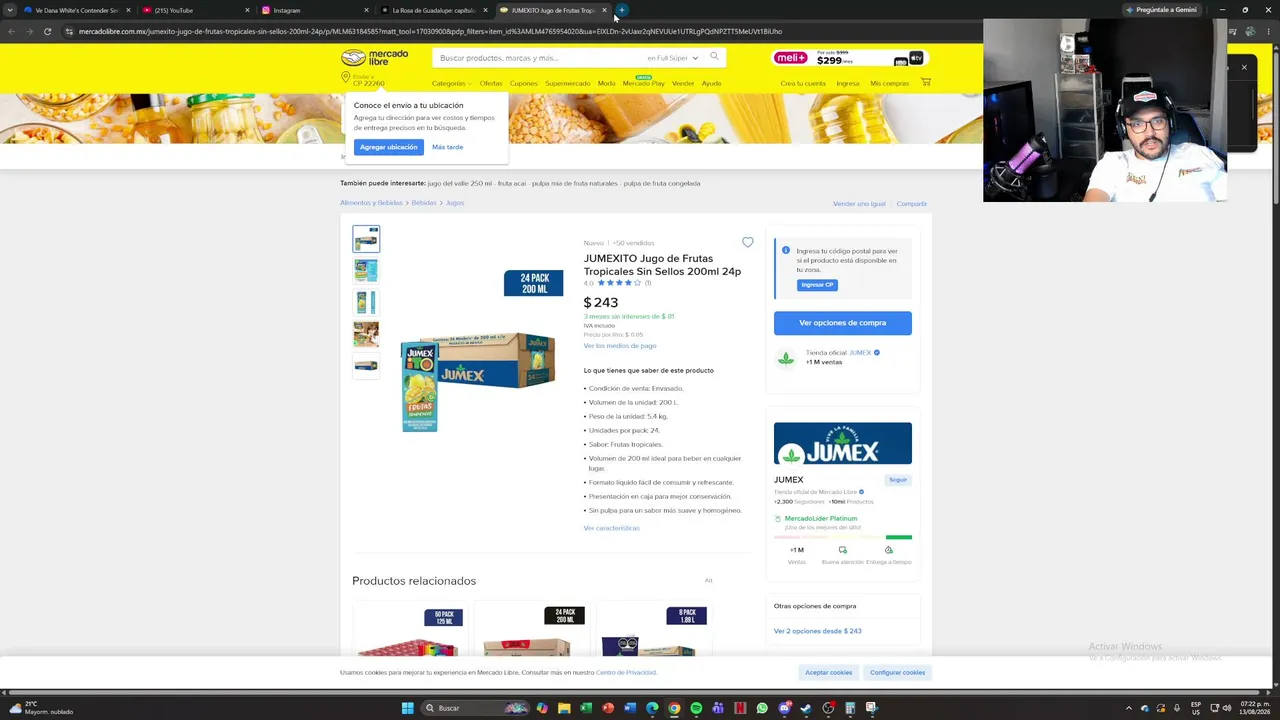
Task: Click the Bebidas breadcrumb link
Action: [x=424, y=203]
